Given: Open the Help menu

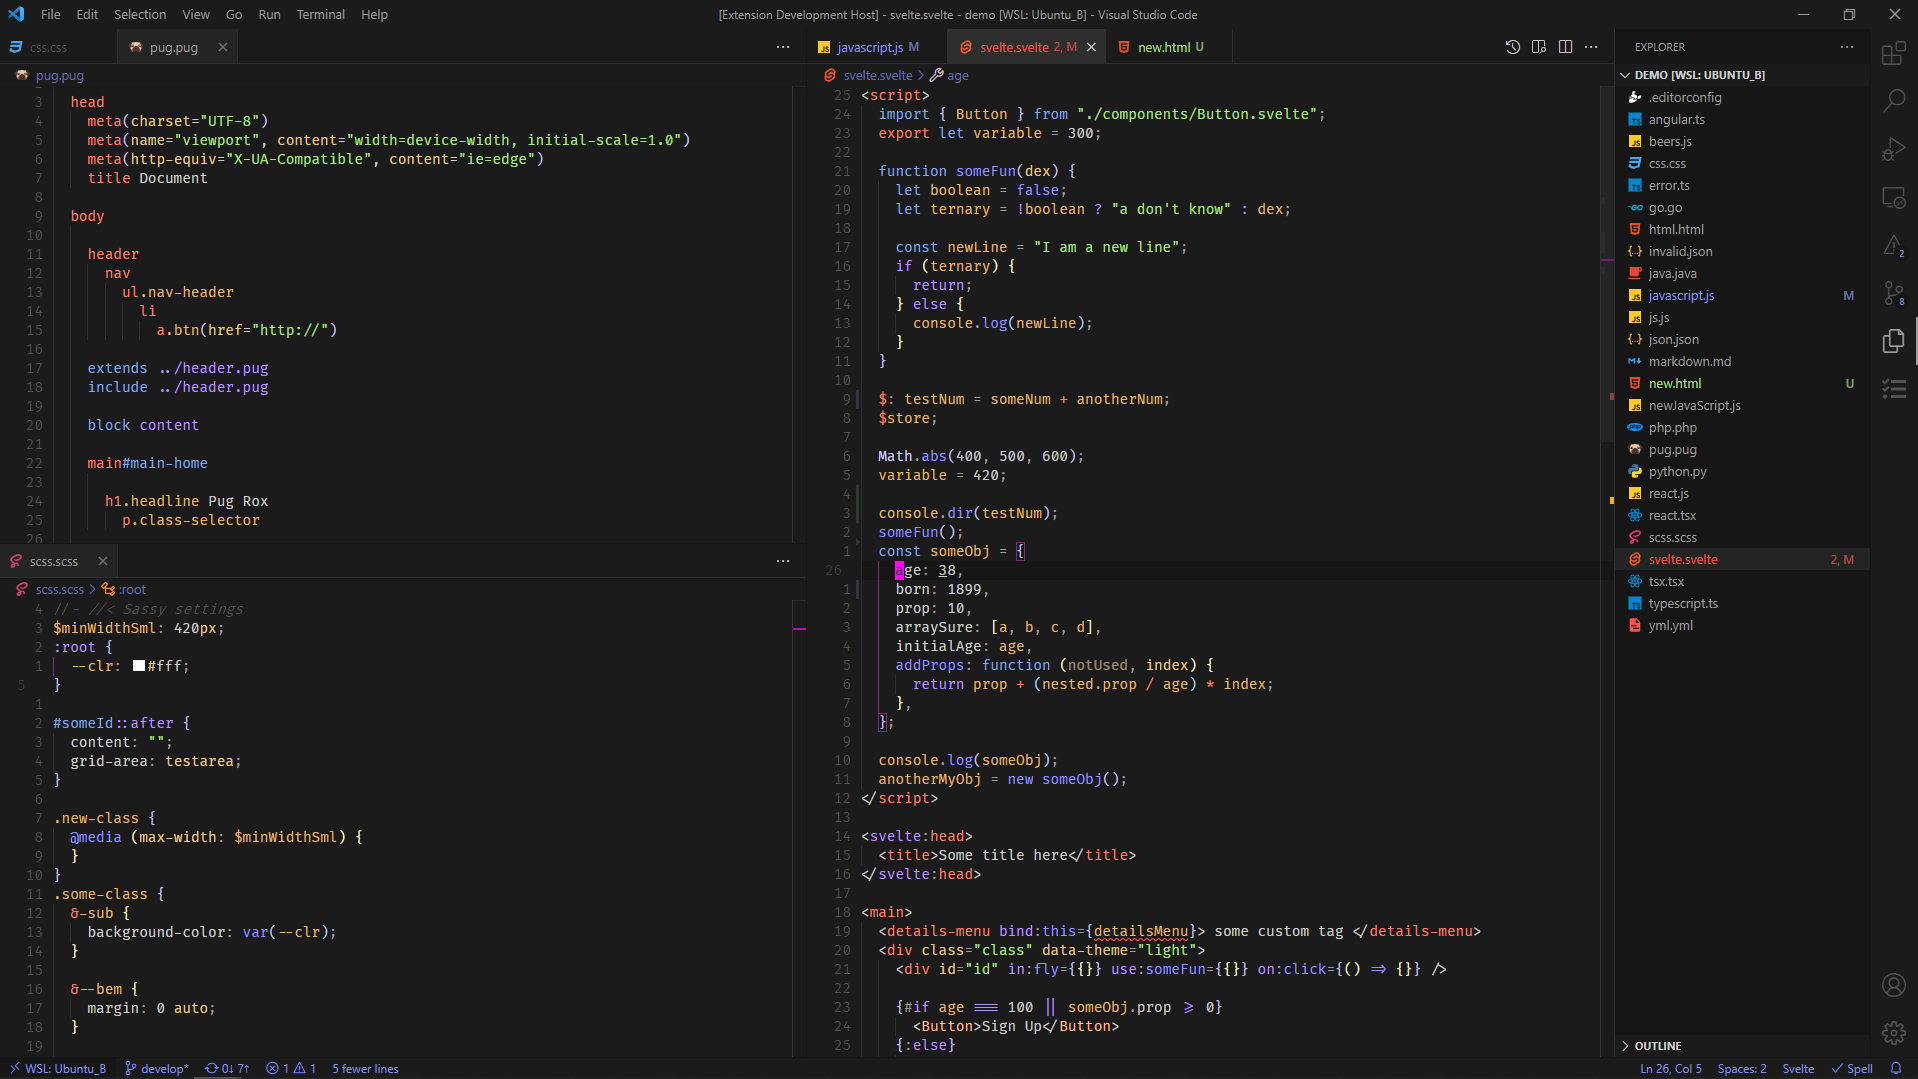Looking at the screenshot, I should point(374,14).
